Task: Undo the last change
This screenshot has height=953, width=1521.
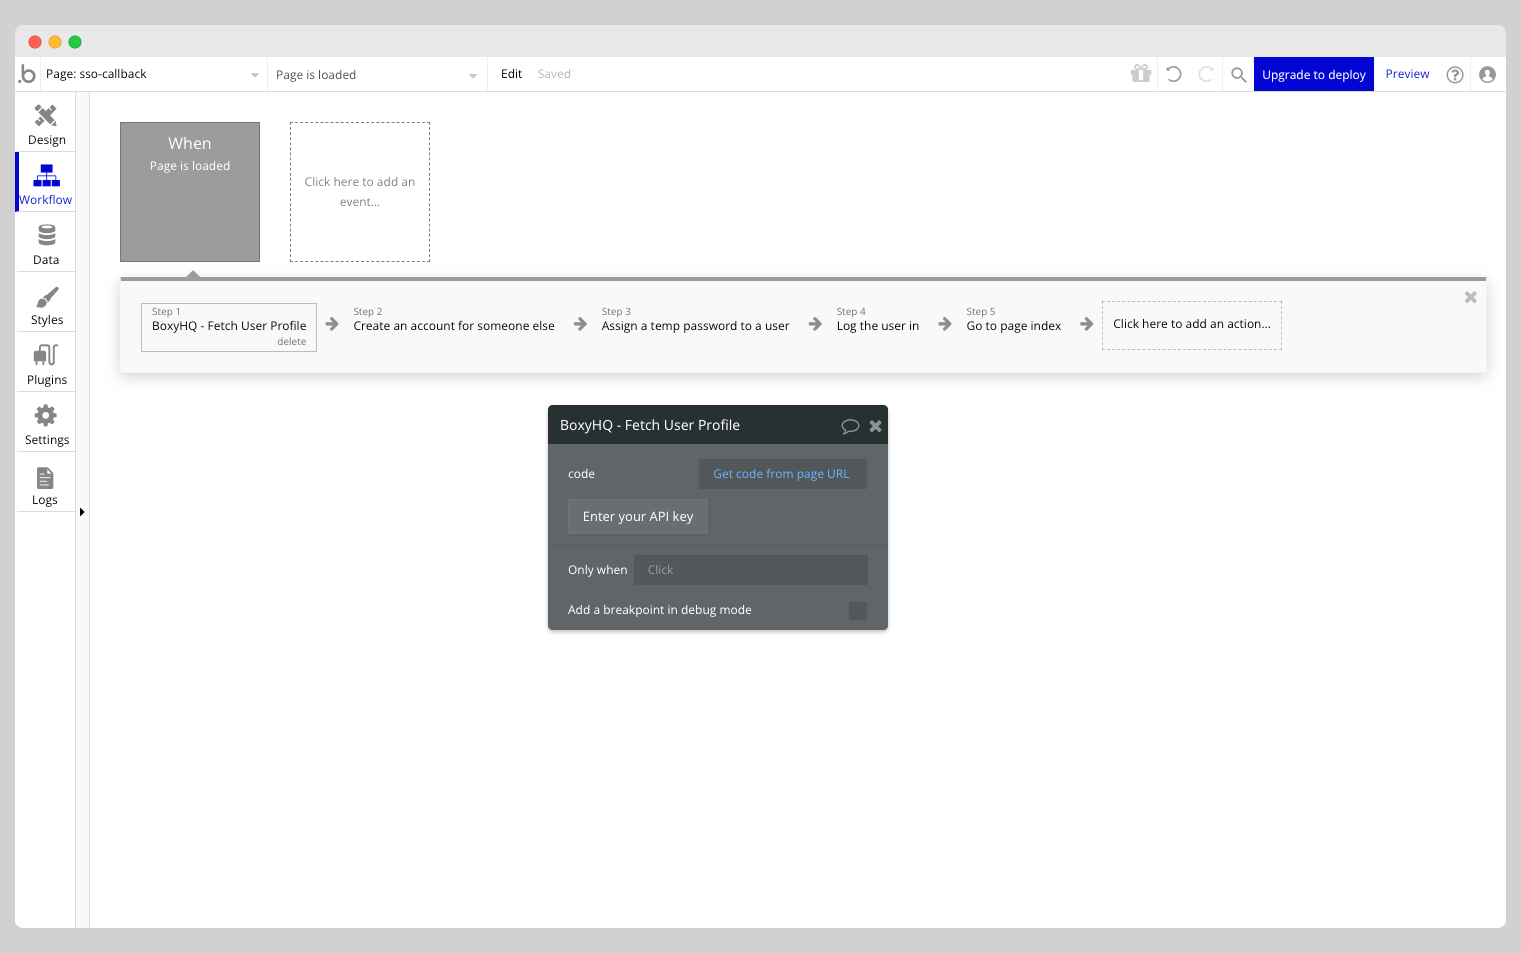Action: tap(1173, 73)
